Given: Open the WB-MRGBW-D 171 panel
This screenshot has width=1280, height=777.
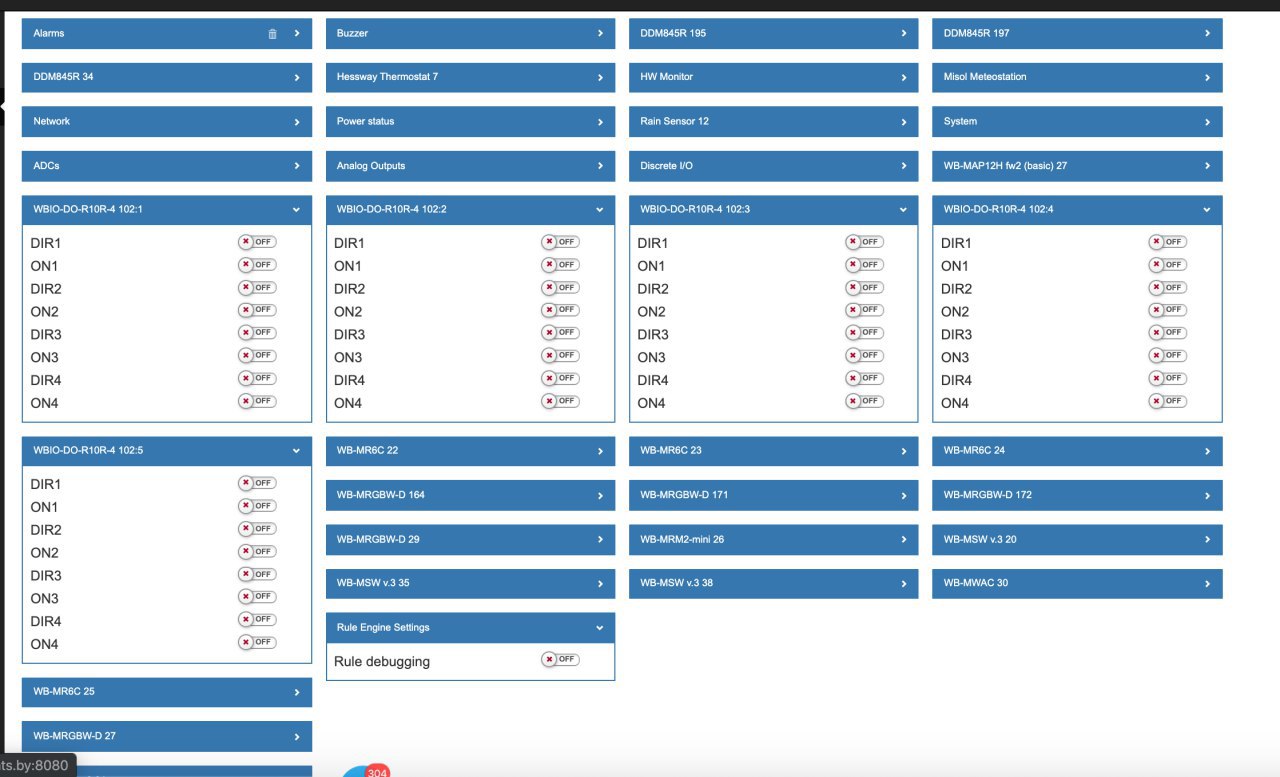Looking at the screenshot, I should point(773,495).
